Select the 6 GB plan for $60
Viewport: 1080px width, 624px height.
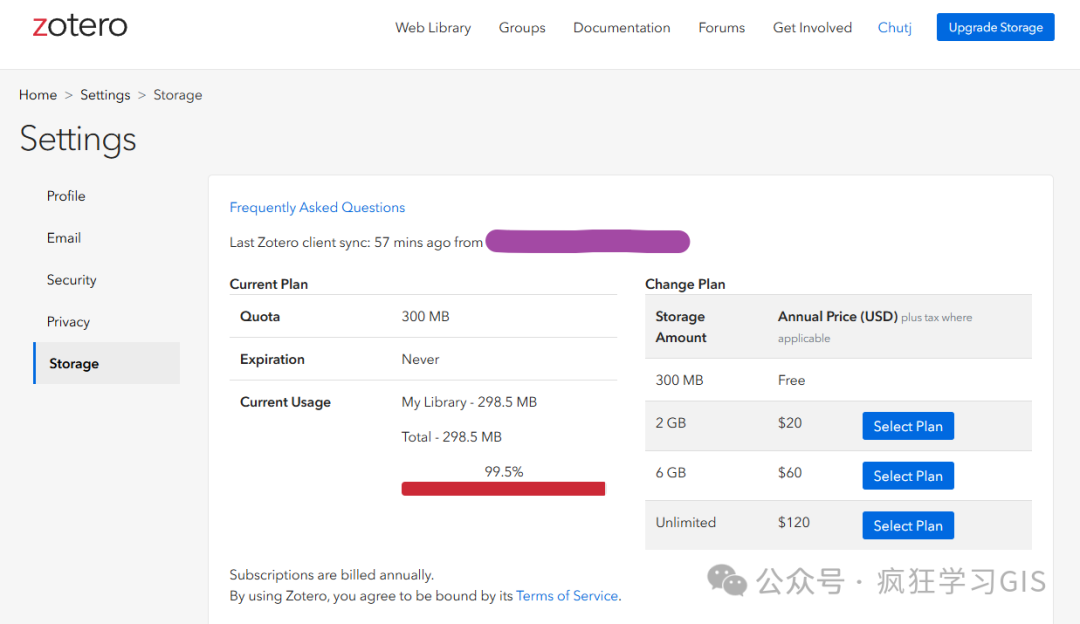[907, 476]
